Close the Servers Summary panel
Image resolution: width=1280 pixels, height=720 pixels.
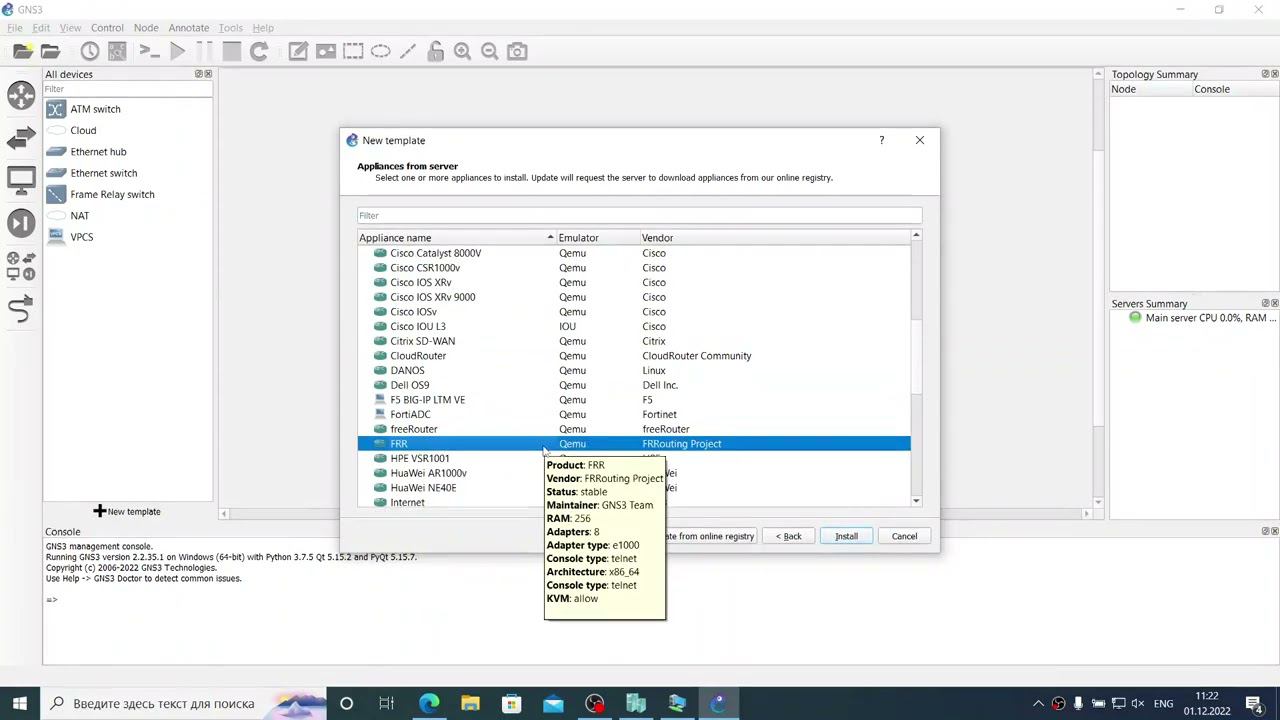tap(1274, 303)
